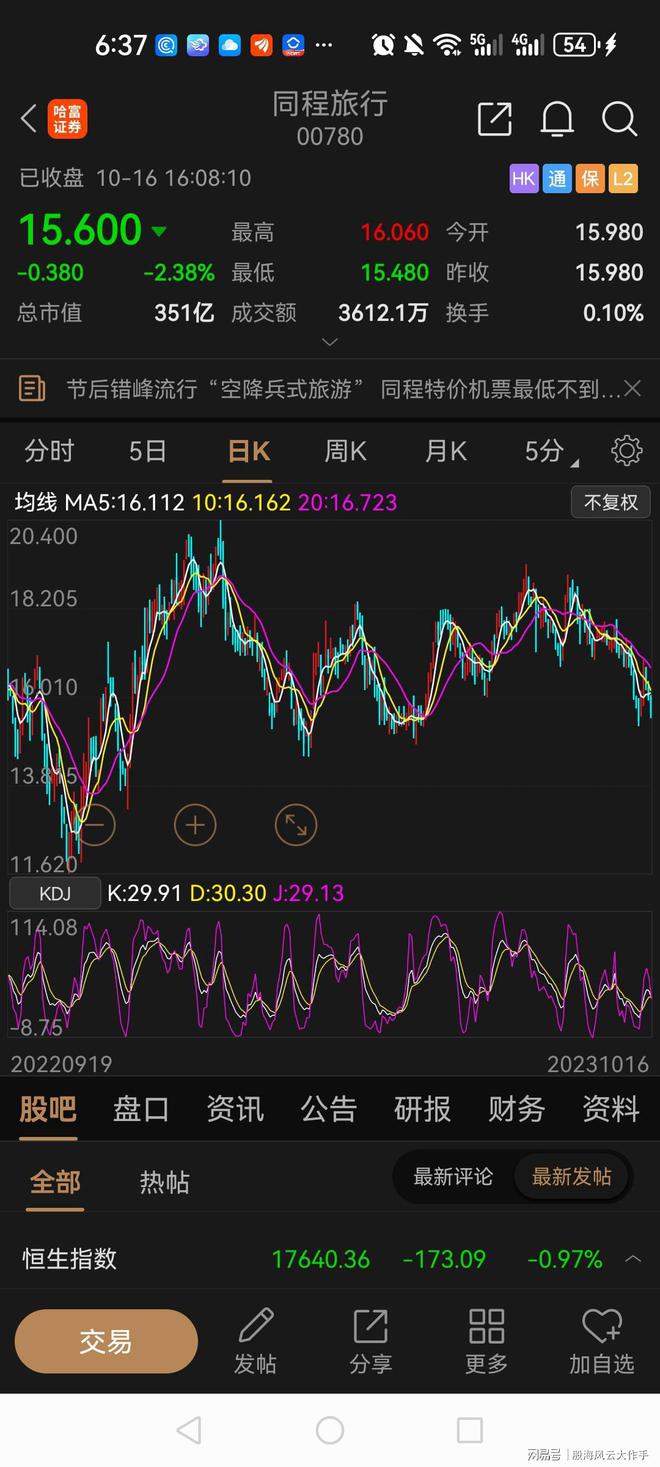Tap the 交易 trade button

coord(106,1341)
